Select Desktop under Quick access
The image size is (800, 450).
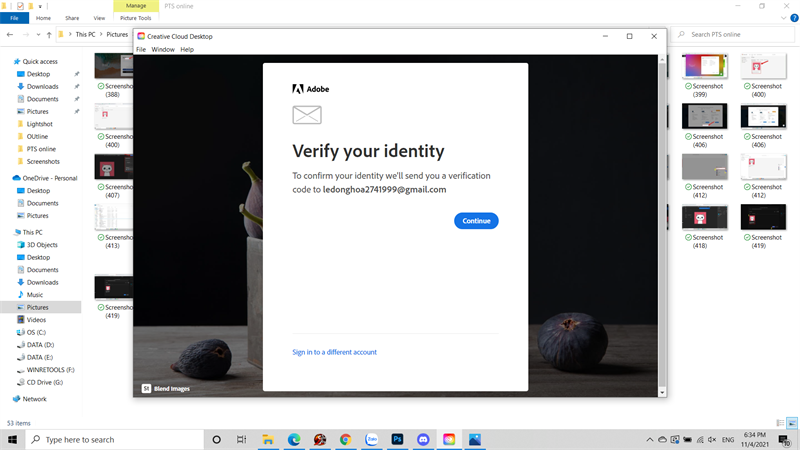[x=38, y=74]
